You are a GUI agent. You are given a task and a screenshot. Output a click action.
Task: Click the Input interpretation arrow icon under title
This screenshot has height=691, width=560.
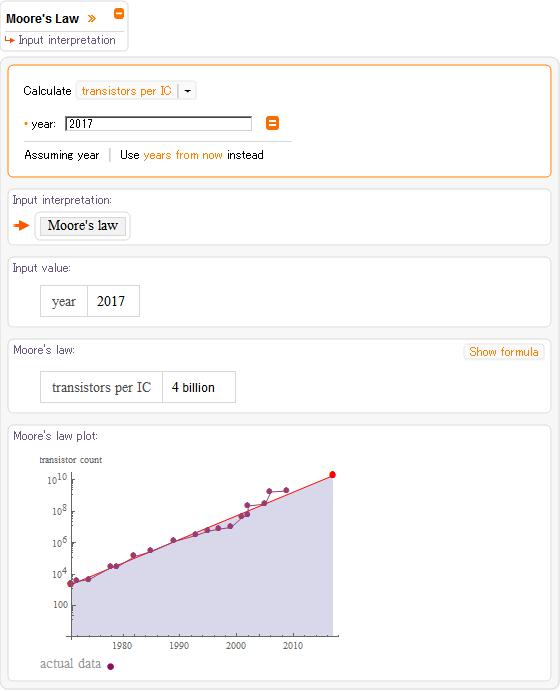tap(9, 40)
